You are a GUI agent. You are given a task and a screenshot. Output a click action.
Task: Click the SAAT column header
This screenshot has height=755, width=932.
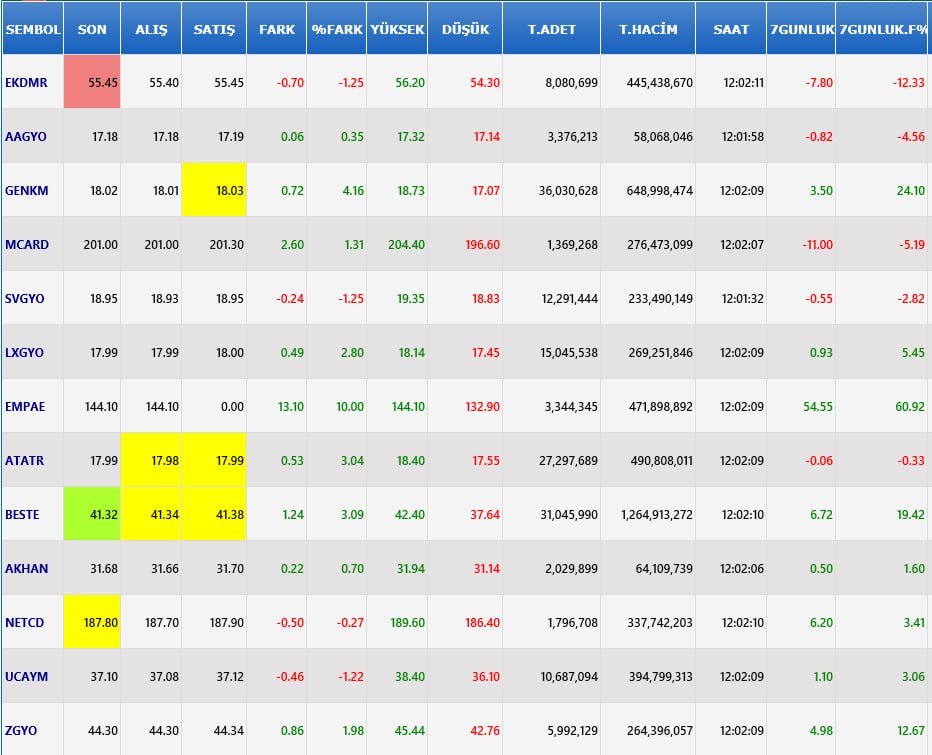coord(731,29)
